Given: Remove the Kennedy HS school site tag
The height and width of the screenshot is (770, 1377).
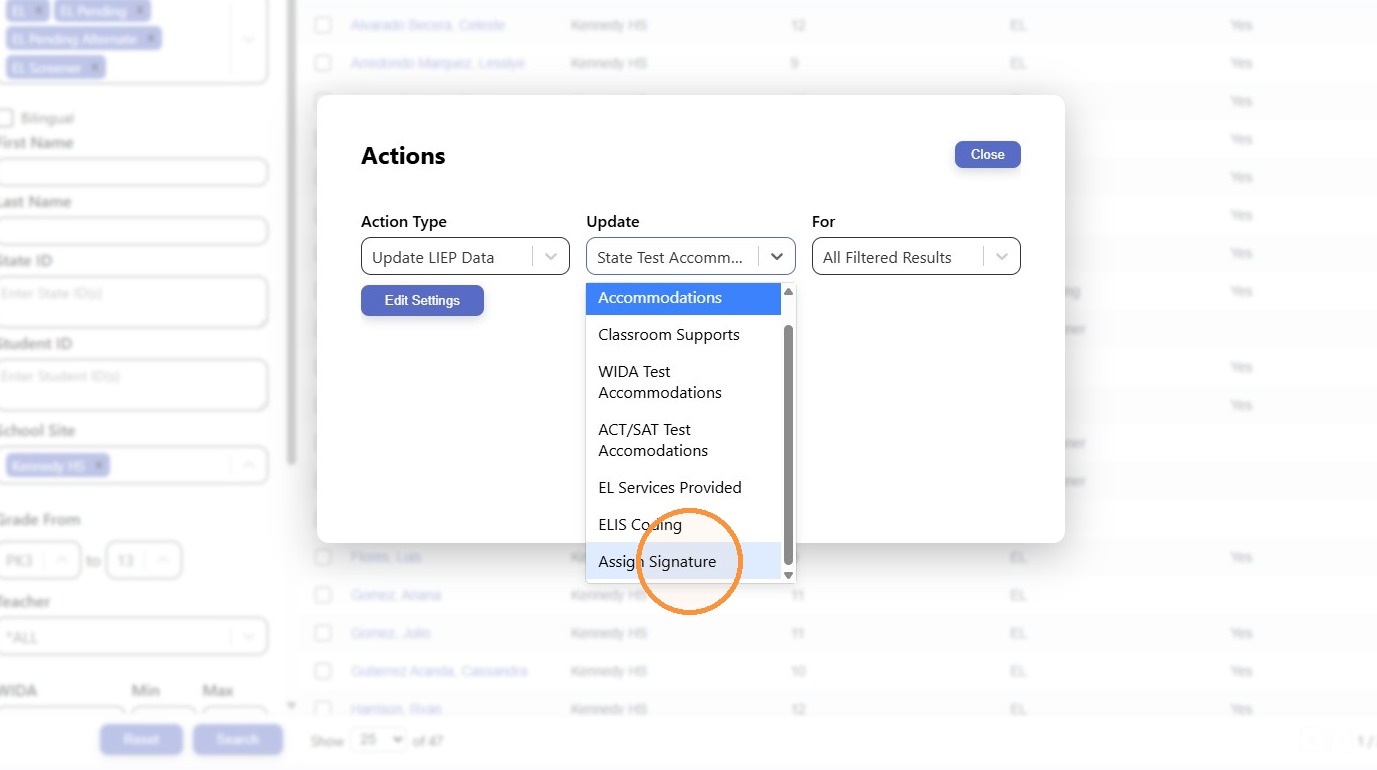Looking at the screenshot, I should click(x=98, y=466).
